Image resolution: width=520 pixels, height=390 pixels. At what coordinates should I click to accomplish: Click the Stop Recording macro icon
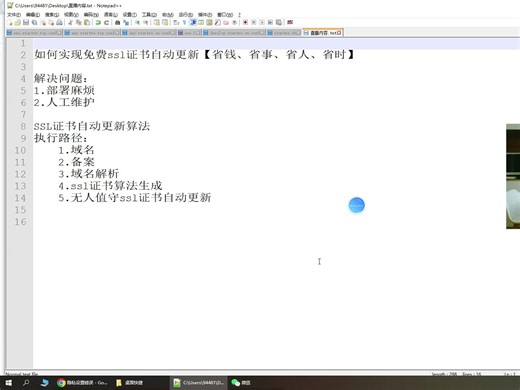click(x=254, y=23)
